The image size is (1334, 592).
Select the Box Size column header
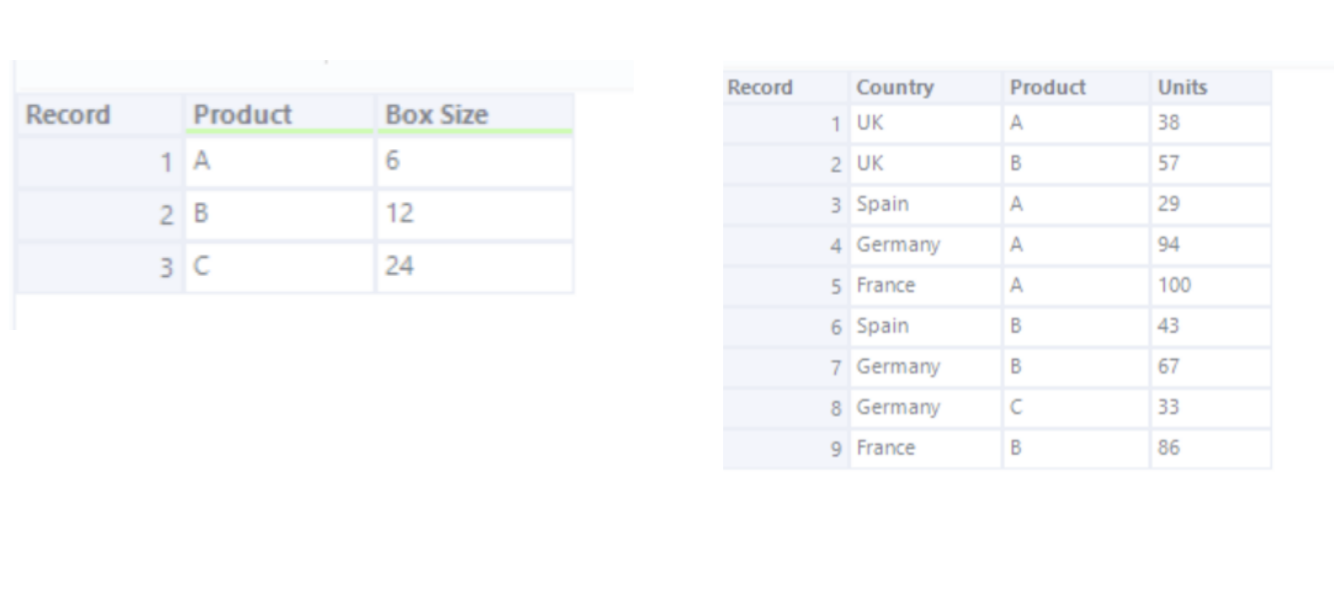(475, 114)
